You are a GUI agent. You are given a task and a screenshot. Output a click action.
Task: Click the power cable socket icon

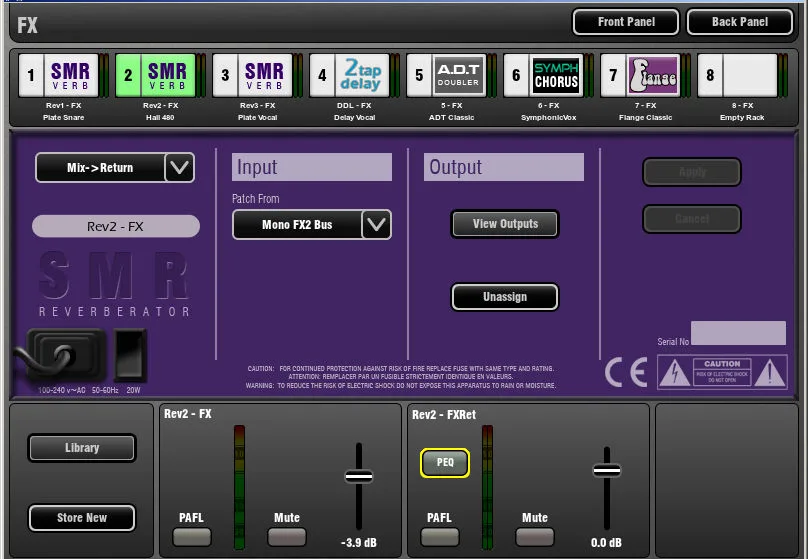tap(66, 355)
